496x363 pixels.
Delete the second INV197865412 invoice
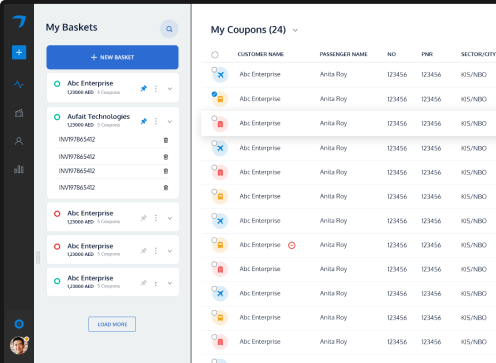[166, 157]
